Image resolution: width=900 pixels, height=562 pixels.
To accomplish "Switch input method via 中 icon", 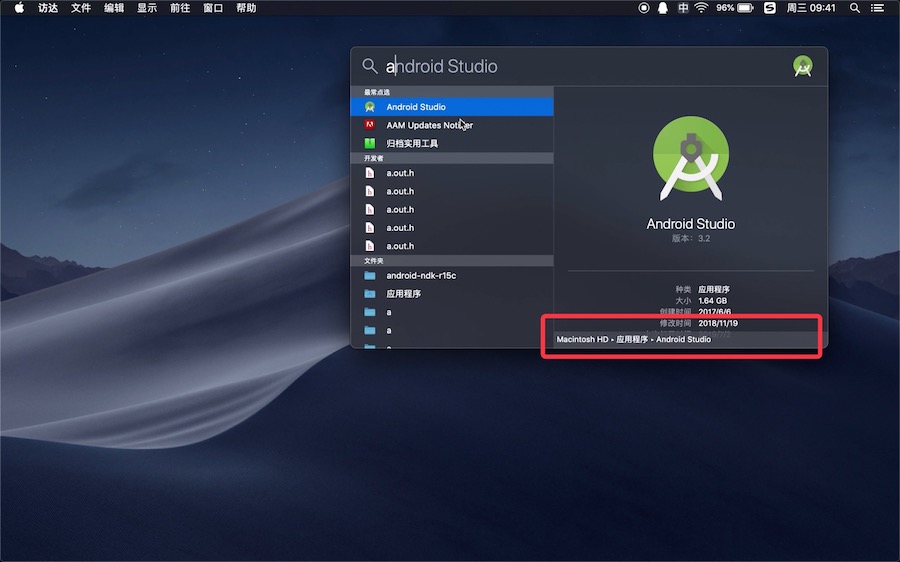I will 682,8.
